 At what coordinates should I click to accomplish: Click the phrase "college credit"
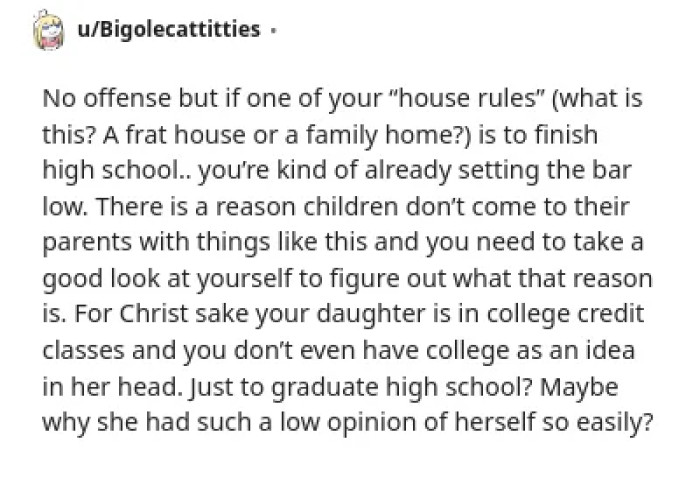click(565, 315)
